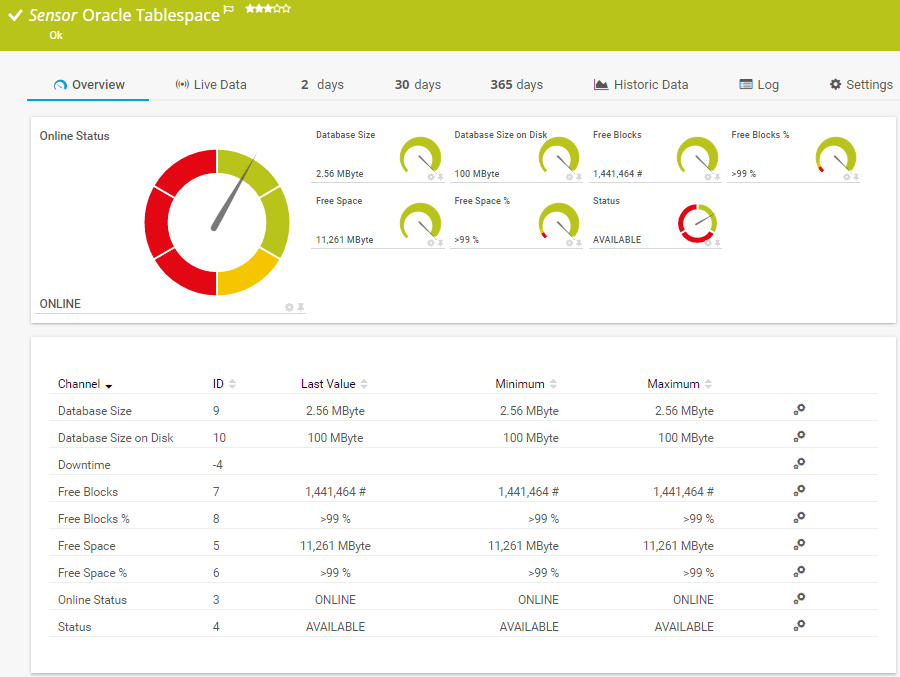Toggle pin on Status gauge
Viewport: 900px width, 677px height.
pyautogui.click(x=717, y=243)
